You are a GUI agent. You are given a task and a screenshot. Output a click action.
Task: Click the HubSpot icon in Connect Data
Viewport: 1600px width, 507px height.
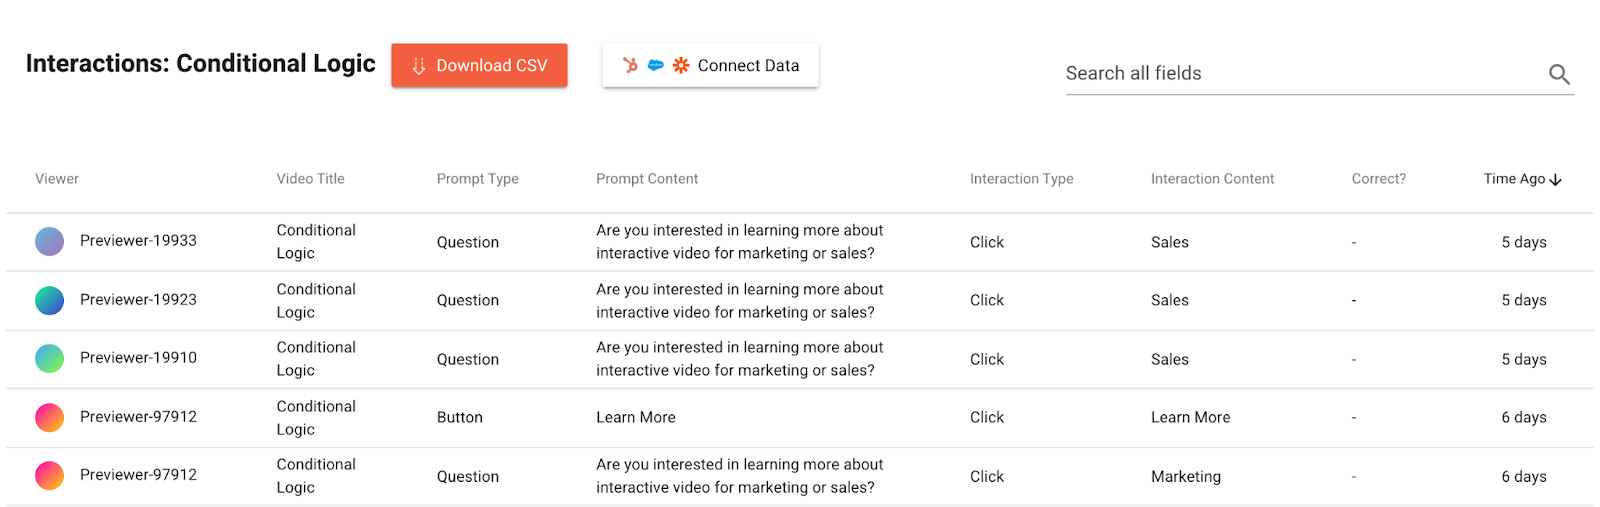630,65
